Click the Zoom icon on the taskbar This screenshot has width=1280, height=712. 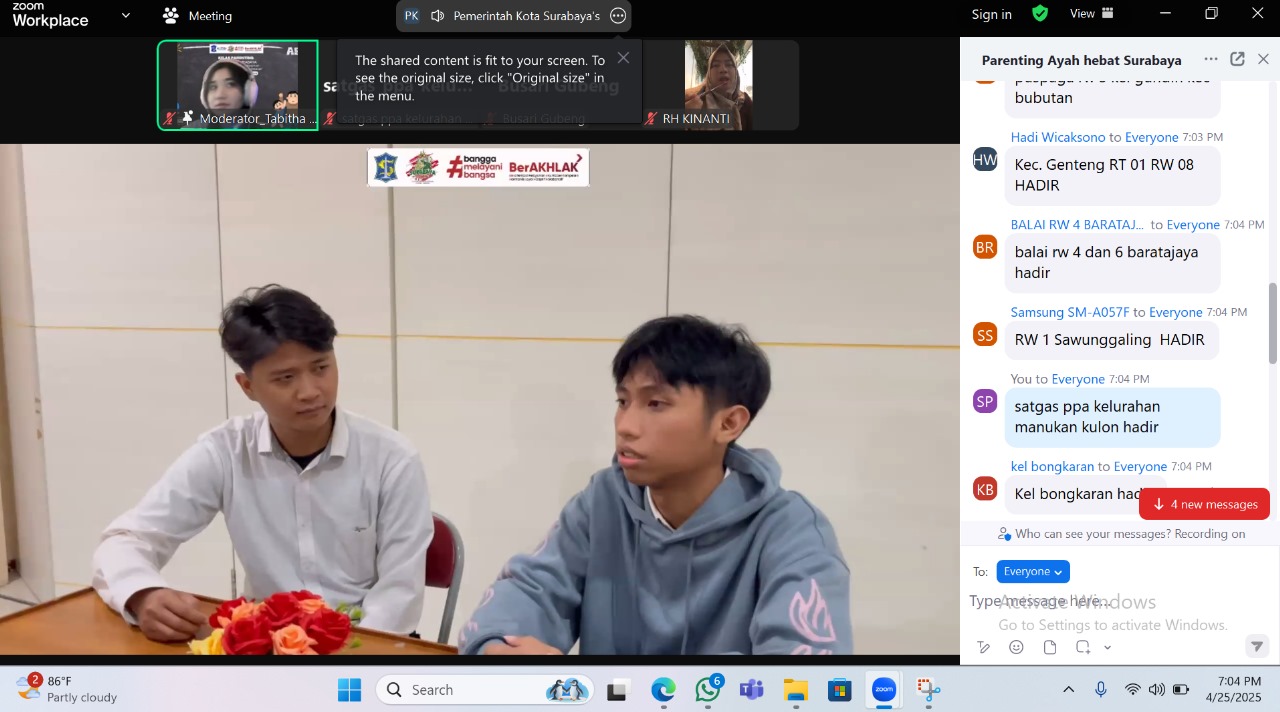(x=884, y=690)
